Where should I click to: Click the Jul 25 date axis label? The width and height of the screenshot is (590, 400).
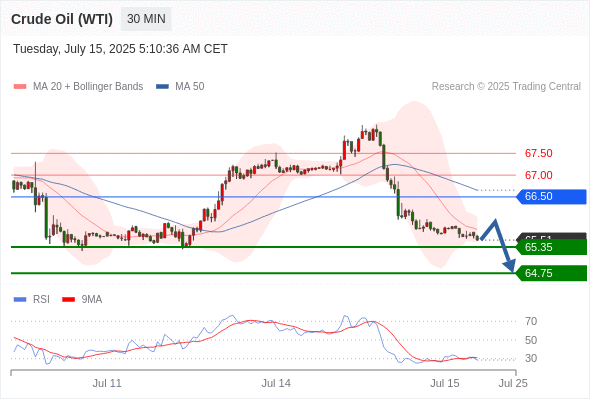(x=513, y=383)
